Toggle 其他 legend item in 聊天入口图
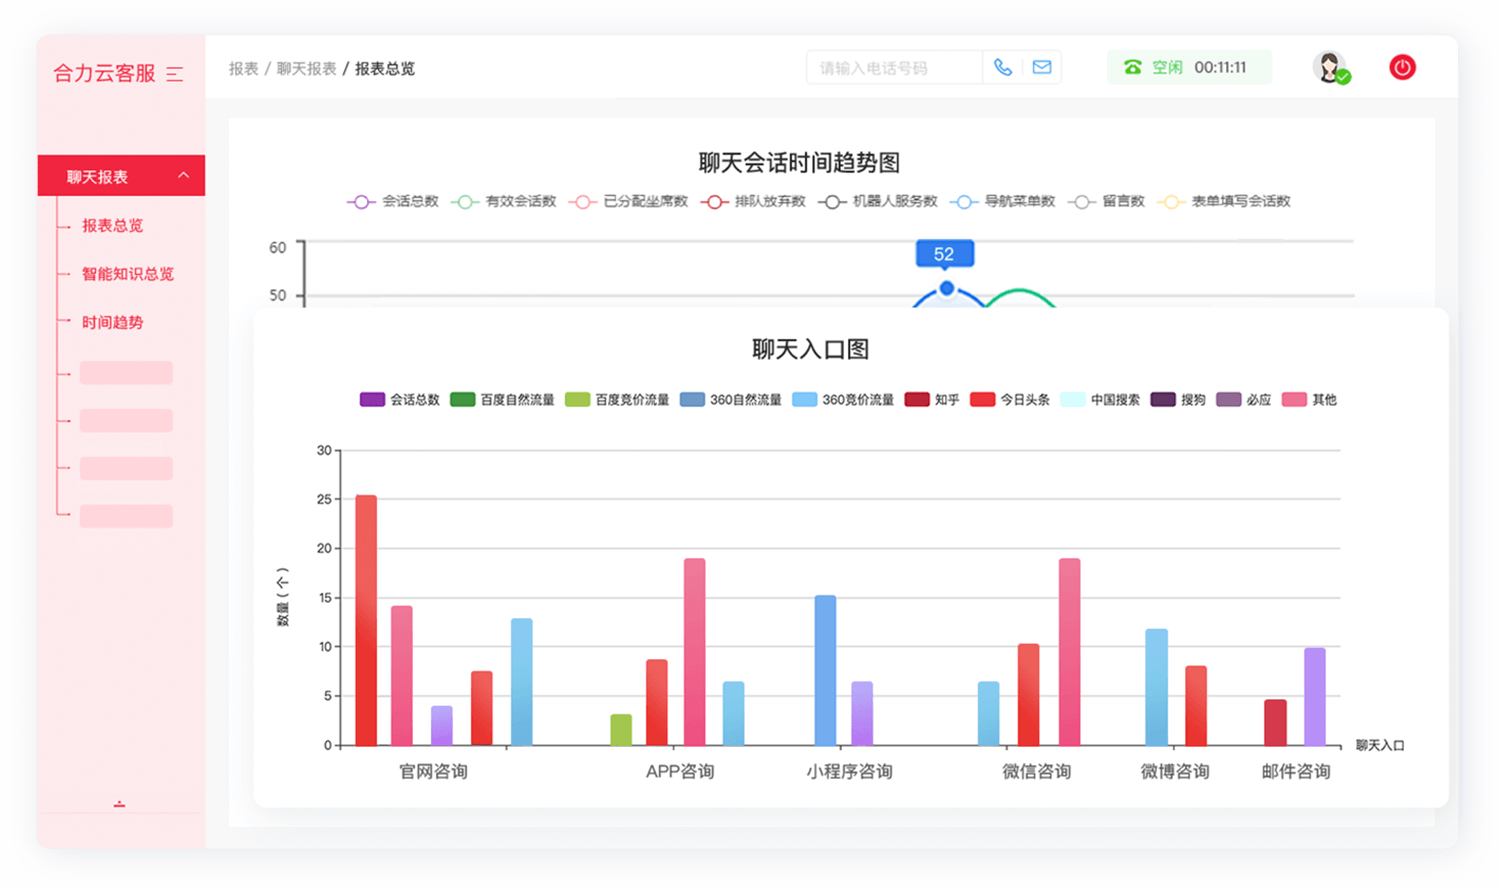 click(1309, 399)
